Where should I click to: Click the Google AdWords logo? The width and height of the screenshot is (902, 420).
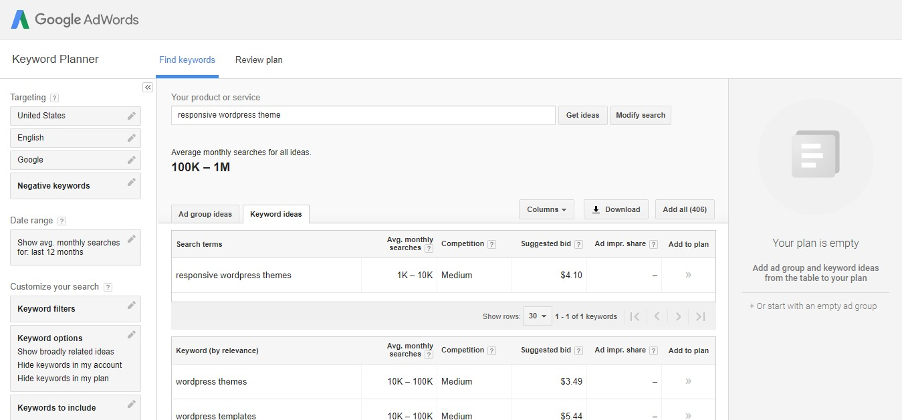pyautogui.click(x=75, y=20)
